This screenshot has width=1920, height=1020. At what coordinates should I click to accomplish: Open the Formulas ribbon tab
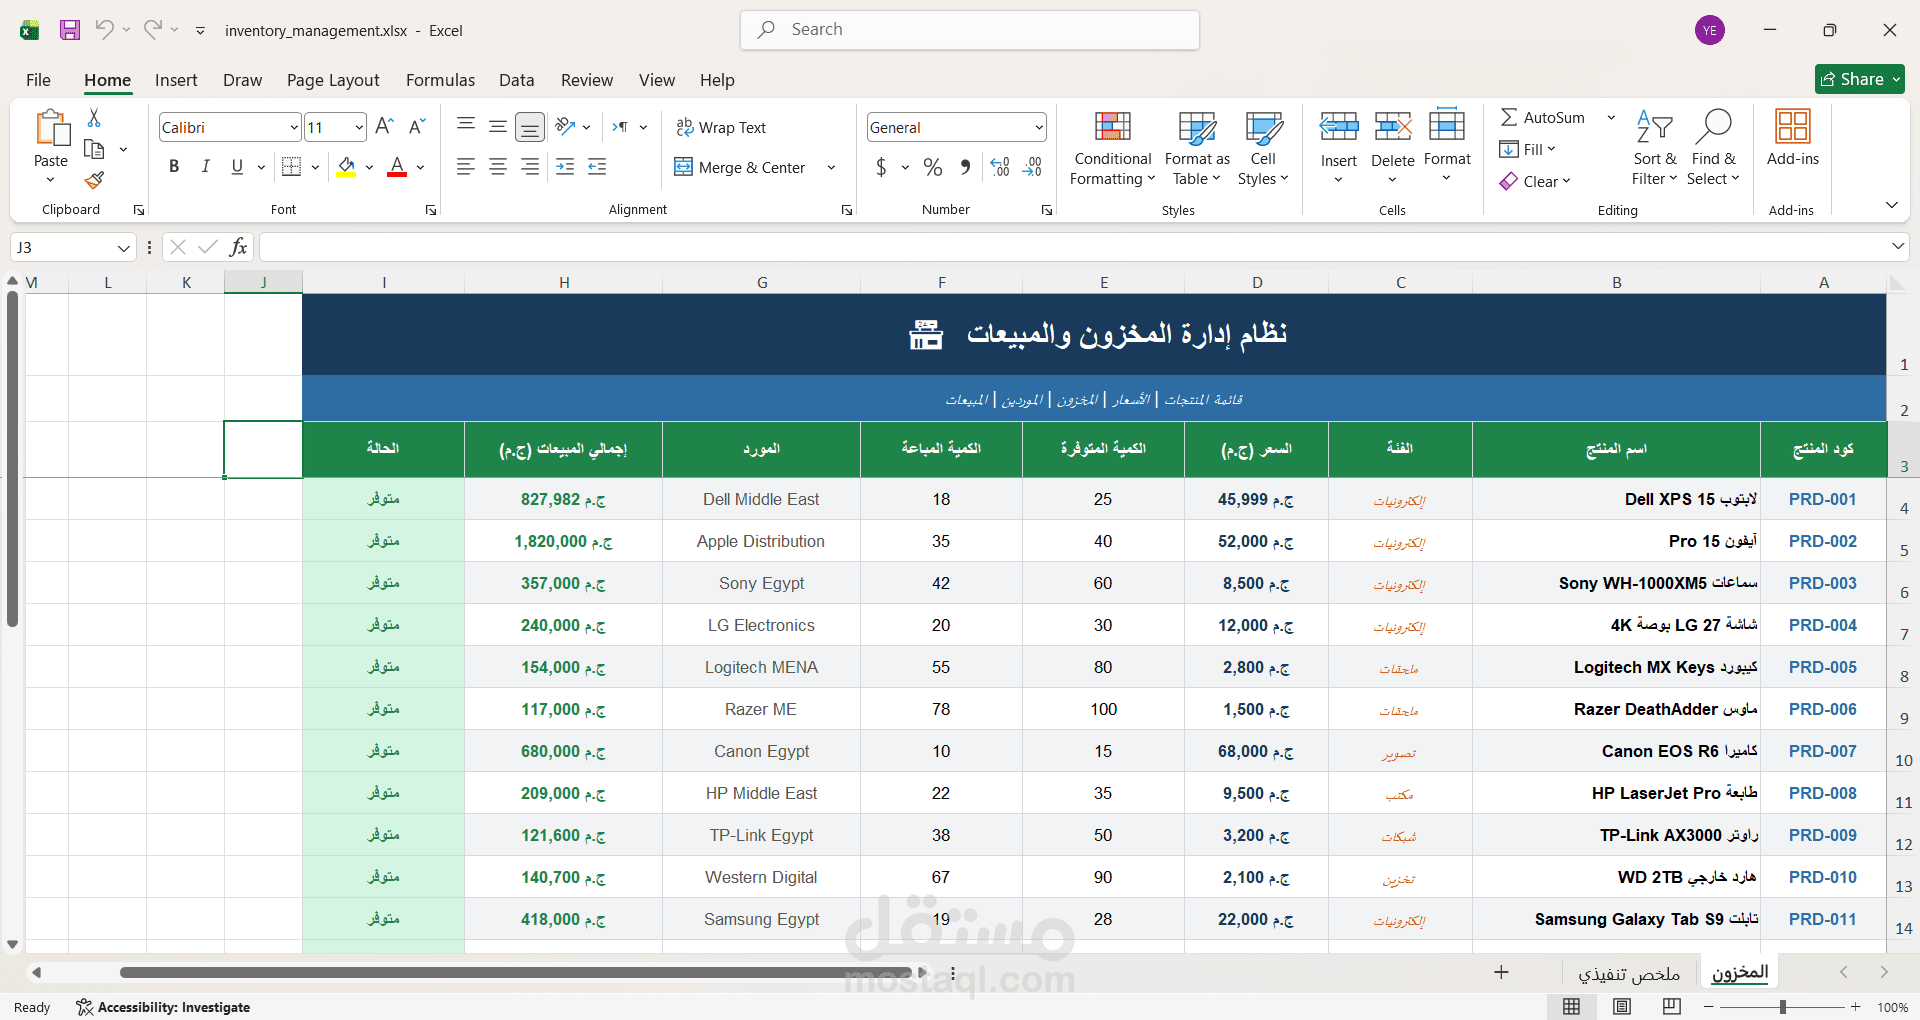click(440, 80)
